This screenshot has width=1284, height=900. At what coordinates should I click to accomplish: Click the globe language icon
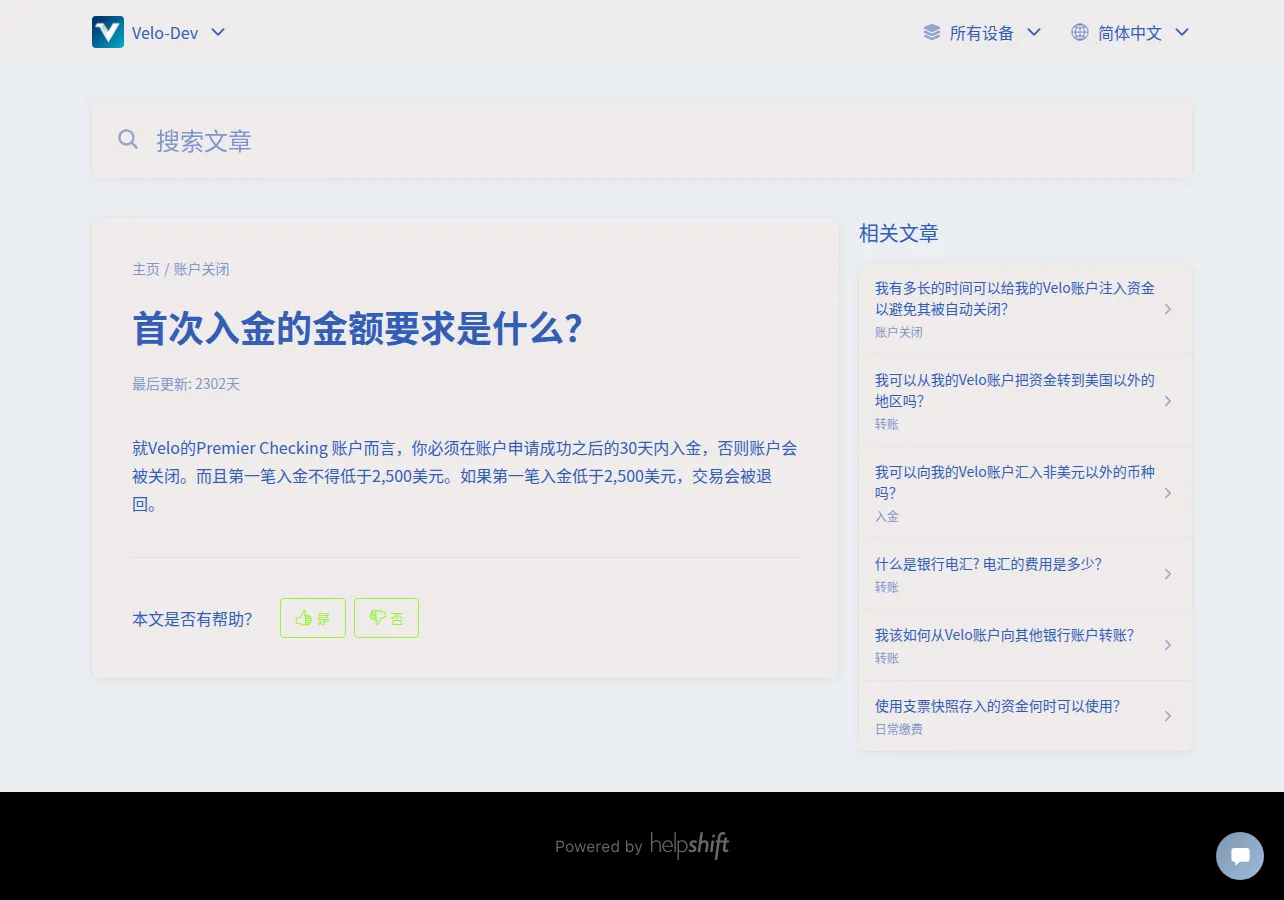(1080, 32)
